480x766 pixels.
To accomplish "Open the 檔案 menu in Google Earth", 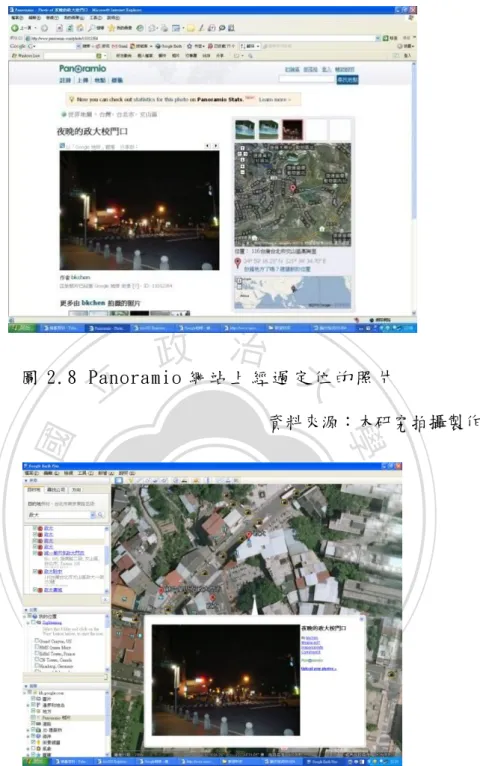I will [x=31, y=473].
